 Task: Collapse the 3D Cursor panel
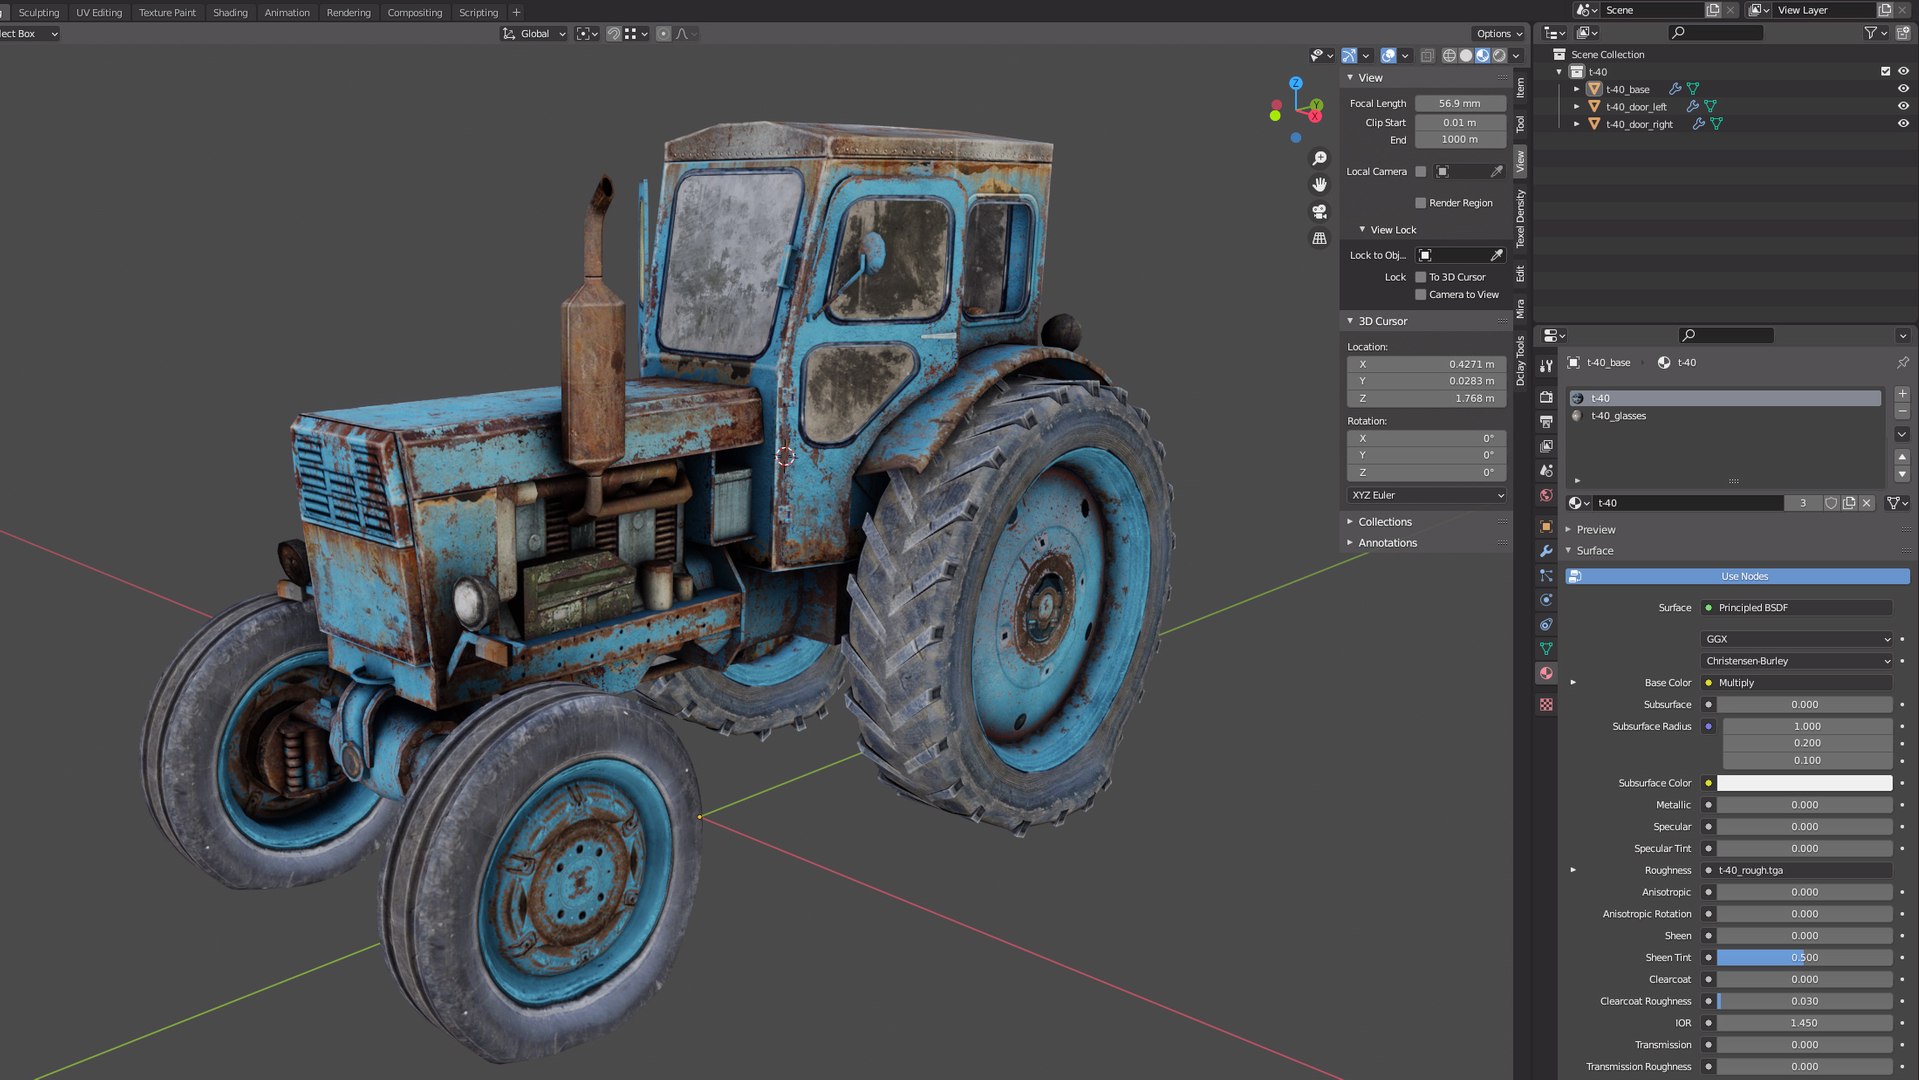point(1381,321)
